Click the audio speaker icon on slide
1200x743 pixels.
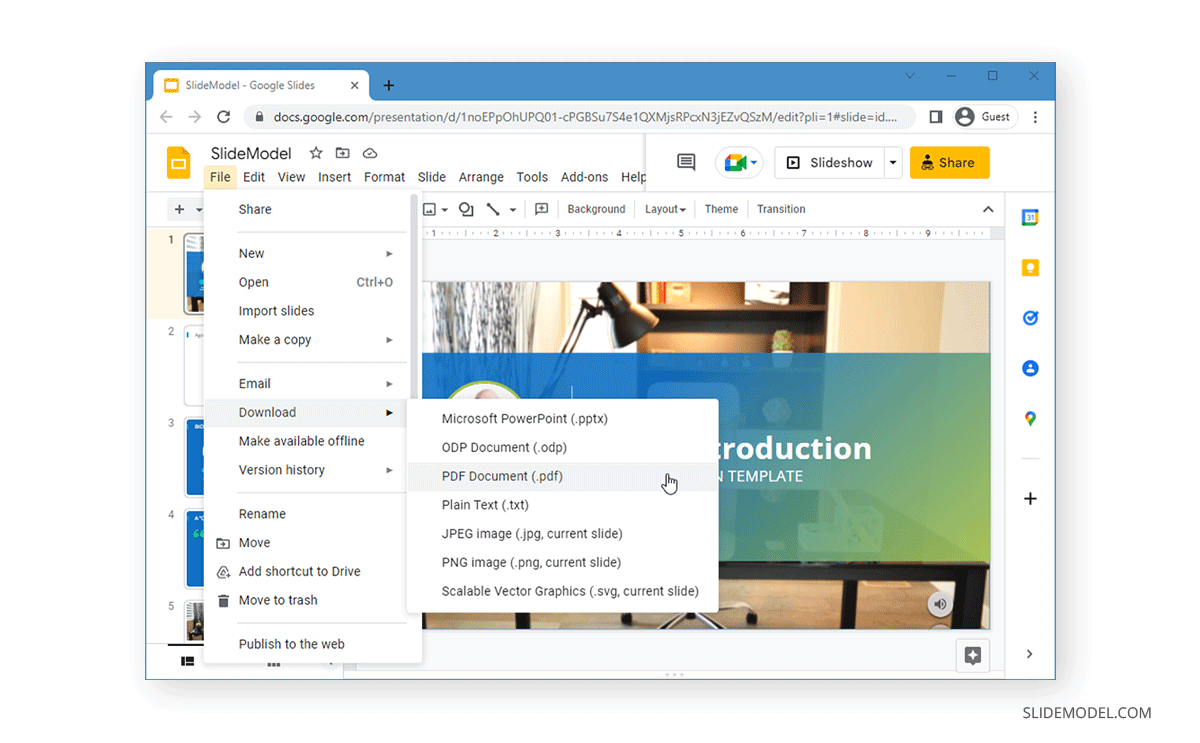(938, 604)
